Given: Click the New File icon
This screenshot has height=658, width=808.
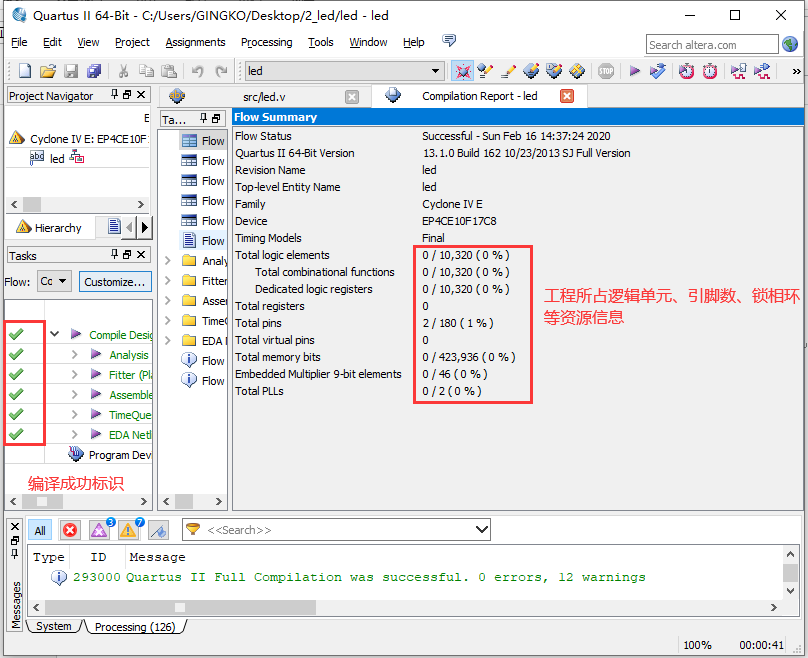Looking at the screenshot, I should click(x=25, y=71).
